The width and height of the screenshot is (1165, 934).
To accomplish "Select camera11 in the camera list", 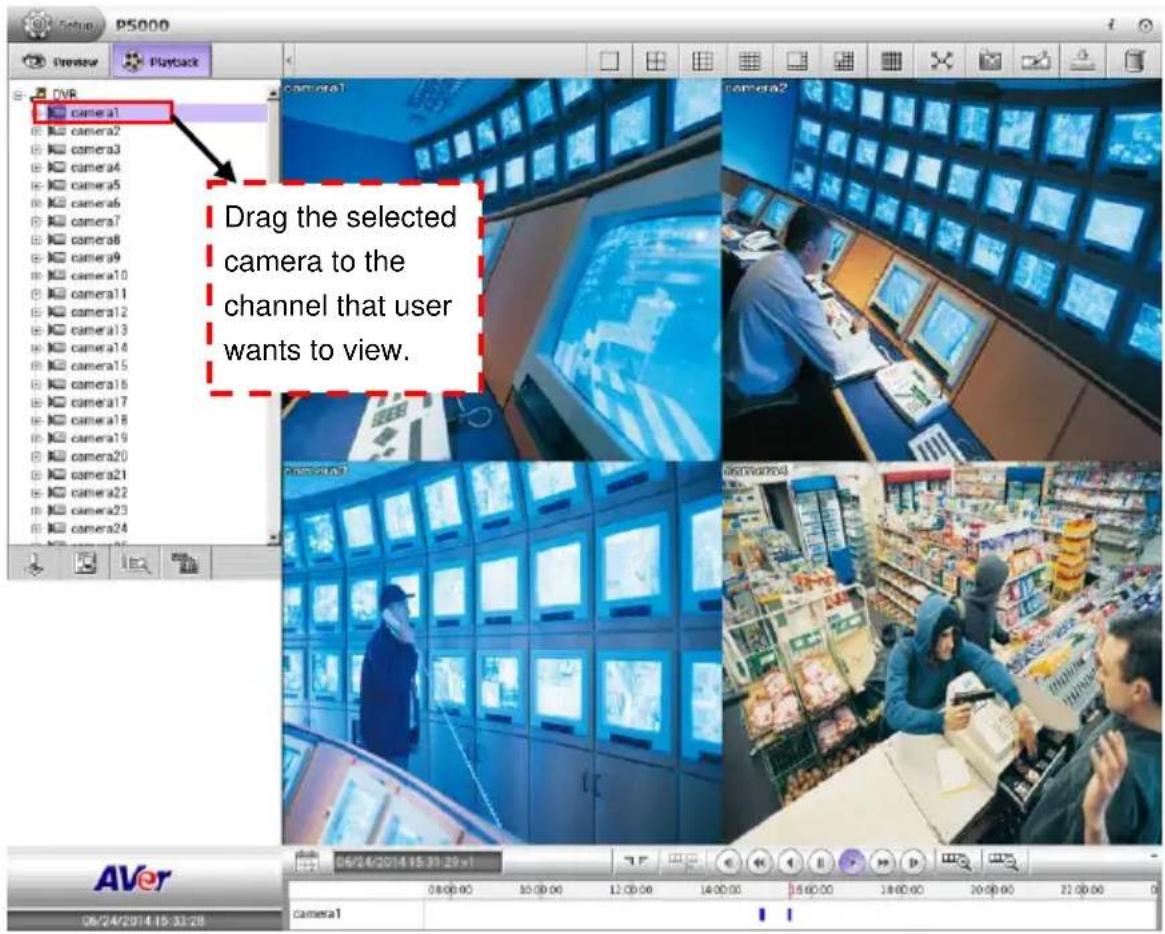I will coord(99,294).
